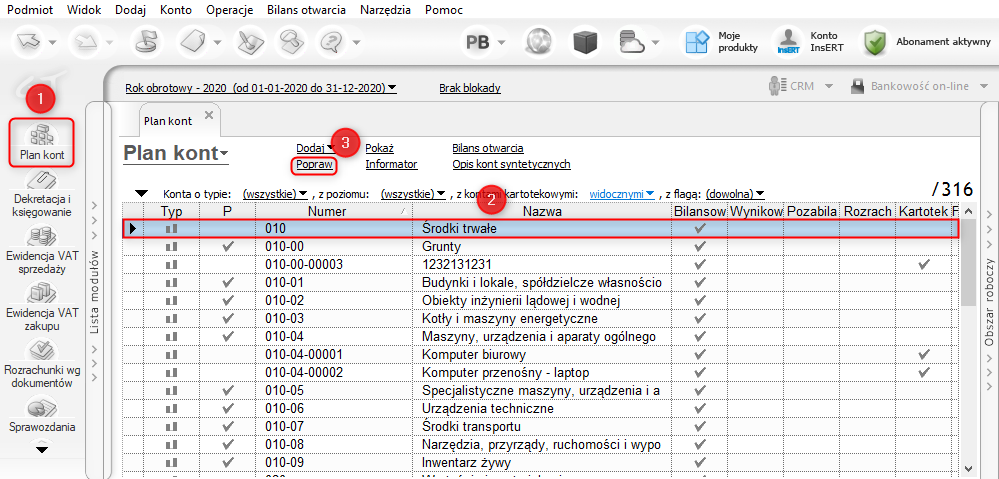Toggle Kartotekowe checkmark for Komputer biurowy

(922, 355)
